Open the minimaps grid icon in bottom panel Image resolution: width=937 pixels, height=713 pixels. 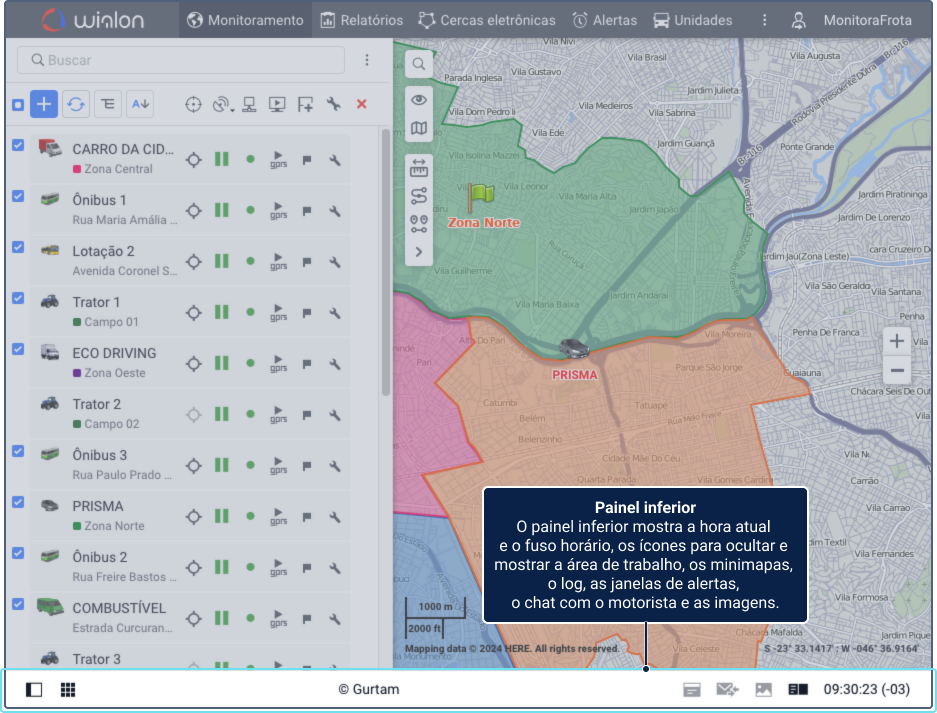pos(68,690)
